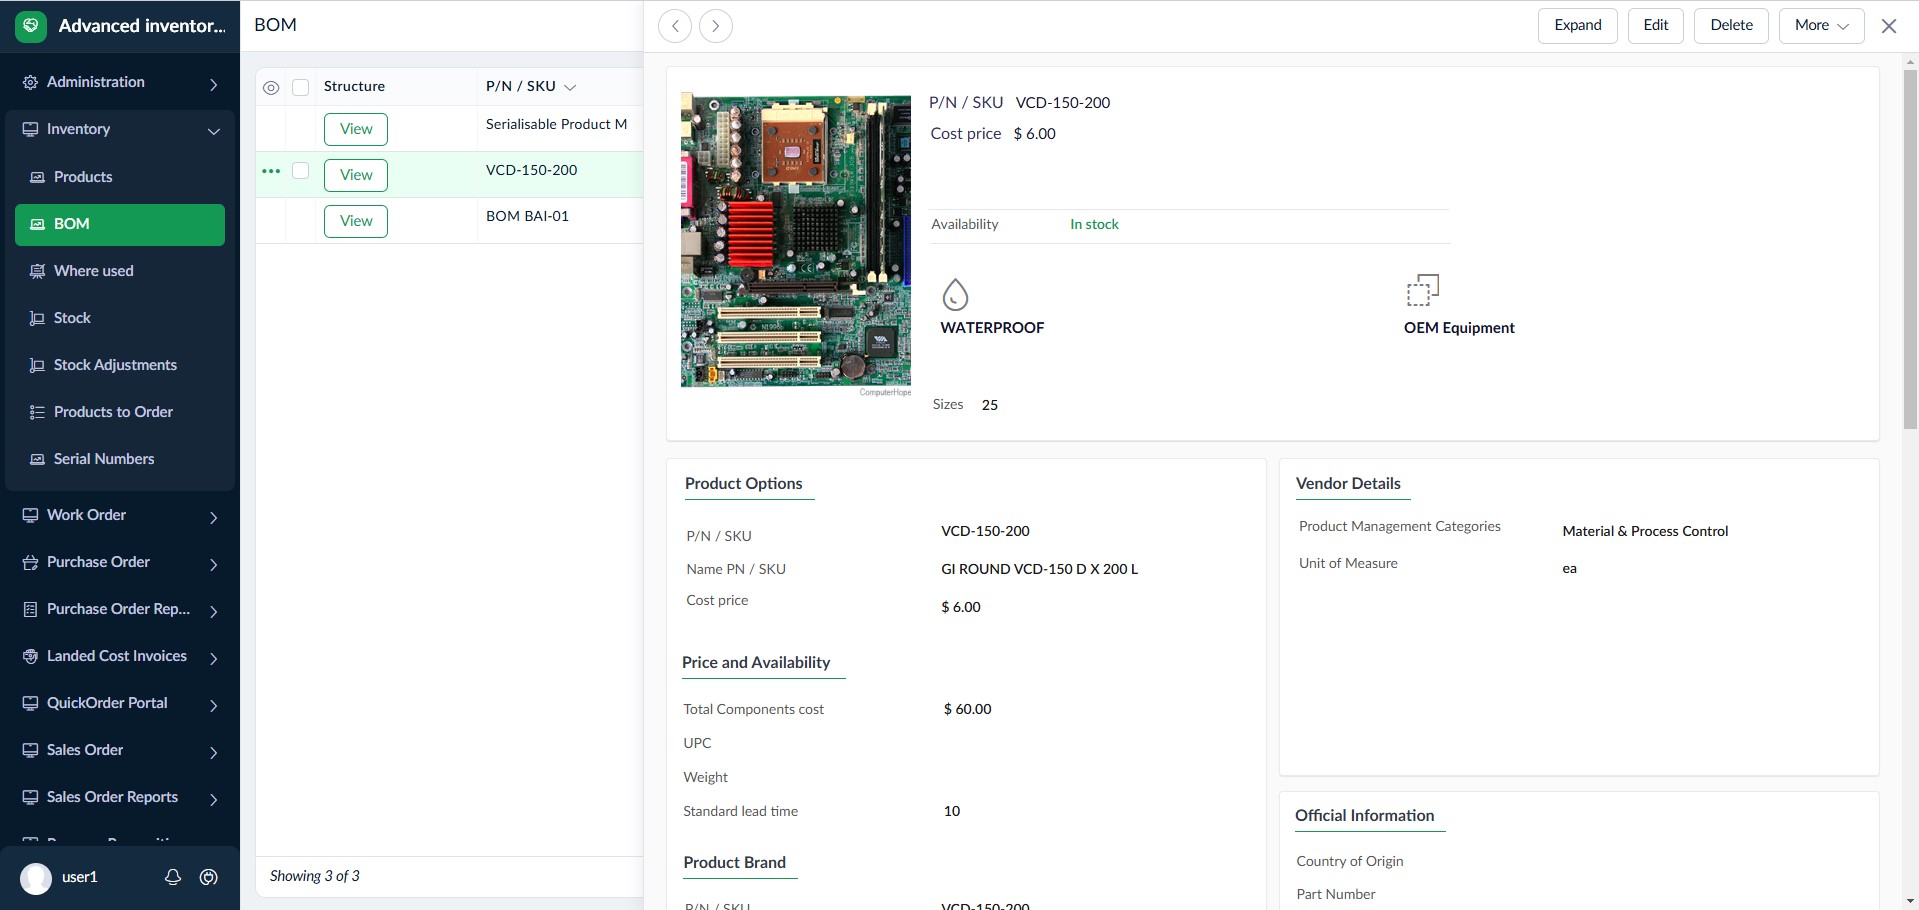Toggle the column visibility eye icon
The width and height of the screenshot is (1919, 910).
tap(271, 88)
